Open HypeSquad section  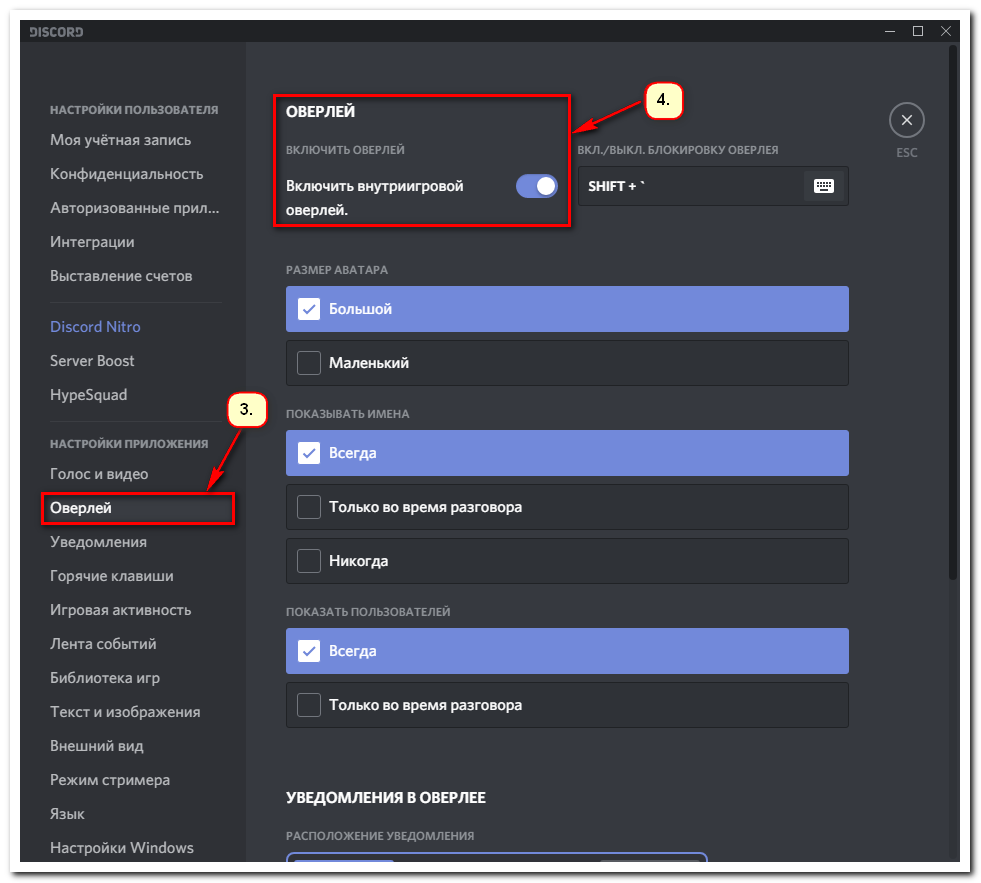click(88, 395)
